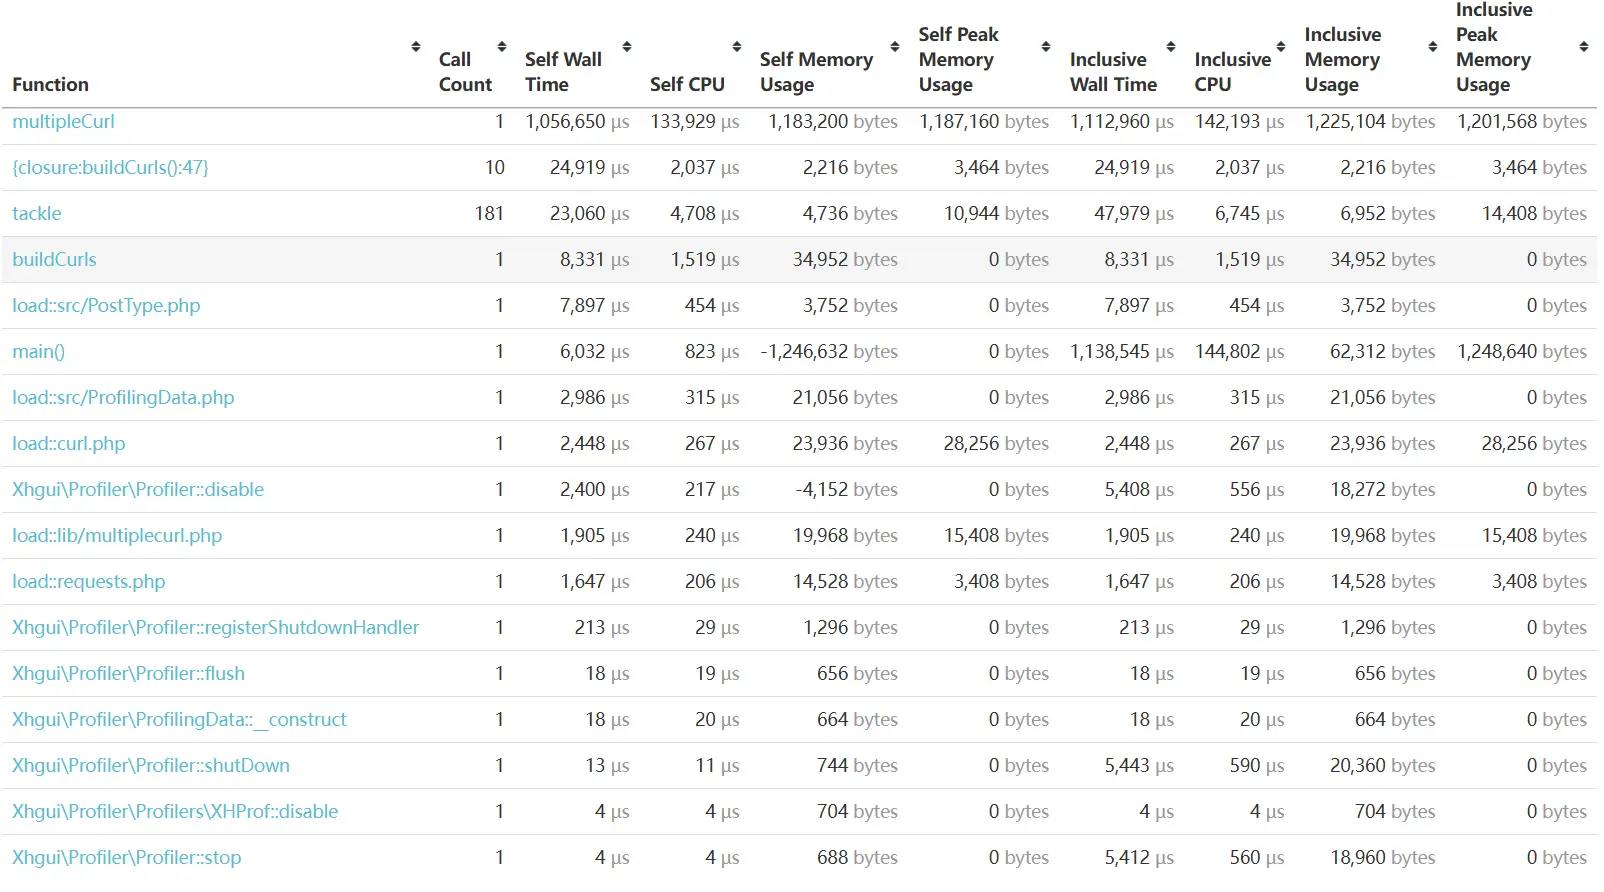1604x892 pixels.
Task: Click sort icon for Self Peak Memory Usage
Action: pyautogui.click(x=1046, y=47)
